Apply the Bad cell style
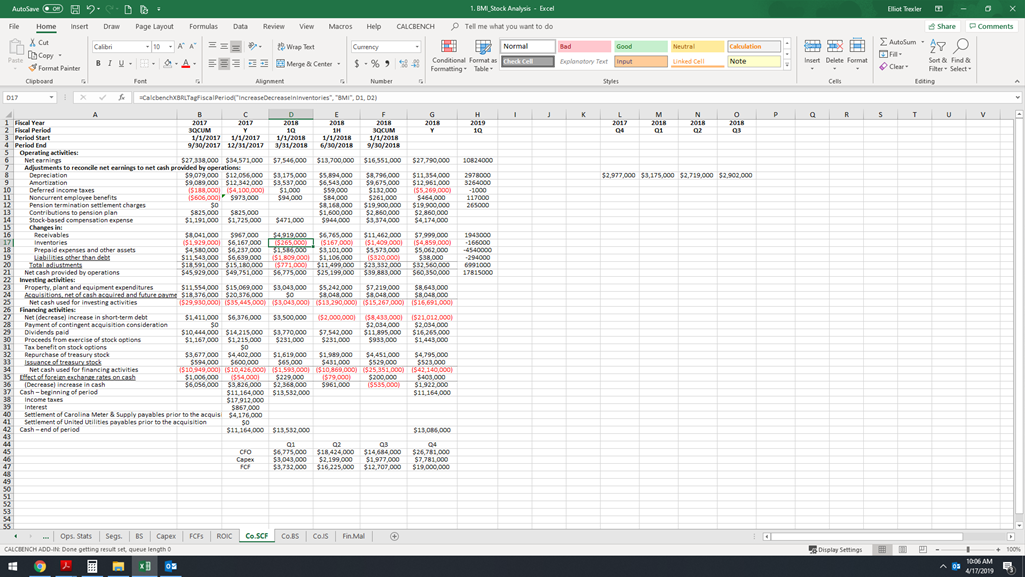Viewport: 1025px width, 577px height. [x=584, y=46]
